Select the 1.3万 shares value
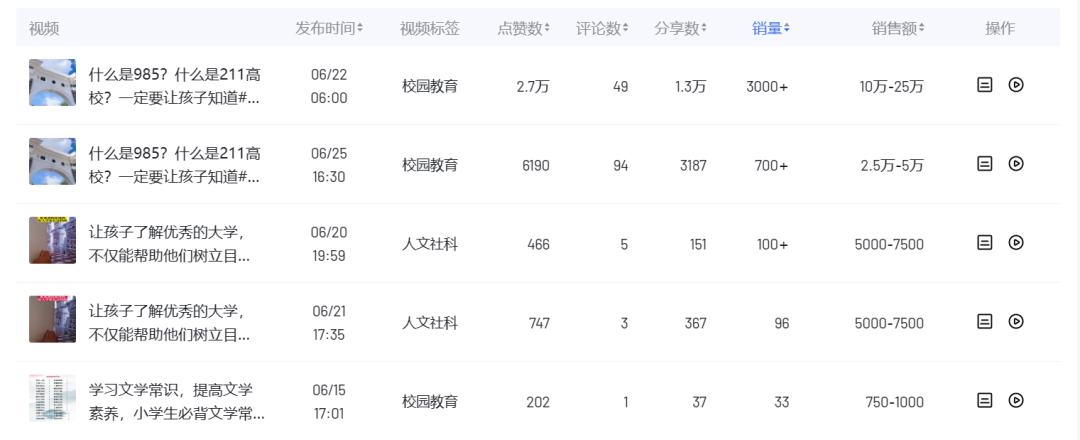 click(690, 86)
